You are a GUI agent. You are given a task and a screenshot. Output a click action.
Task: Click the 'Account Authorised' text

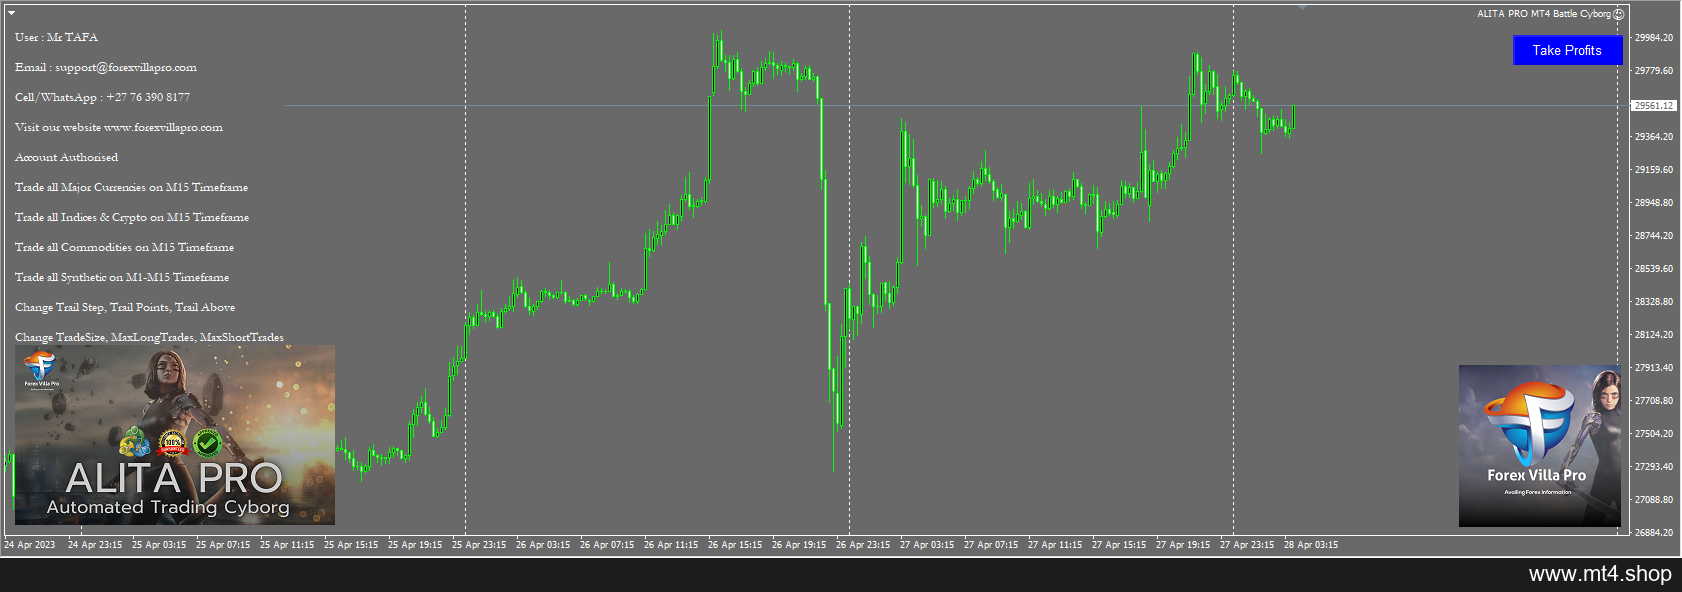(x=66, y=157)
